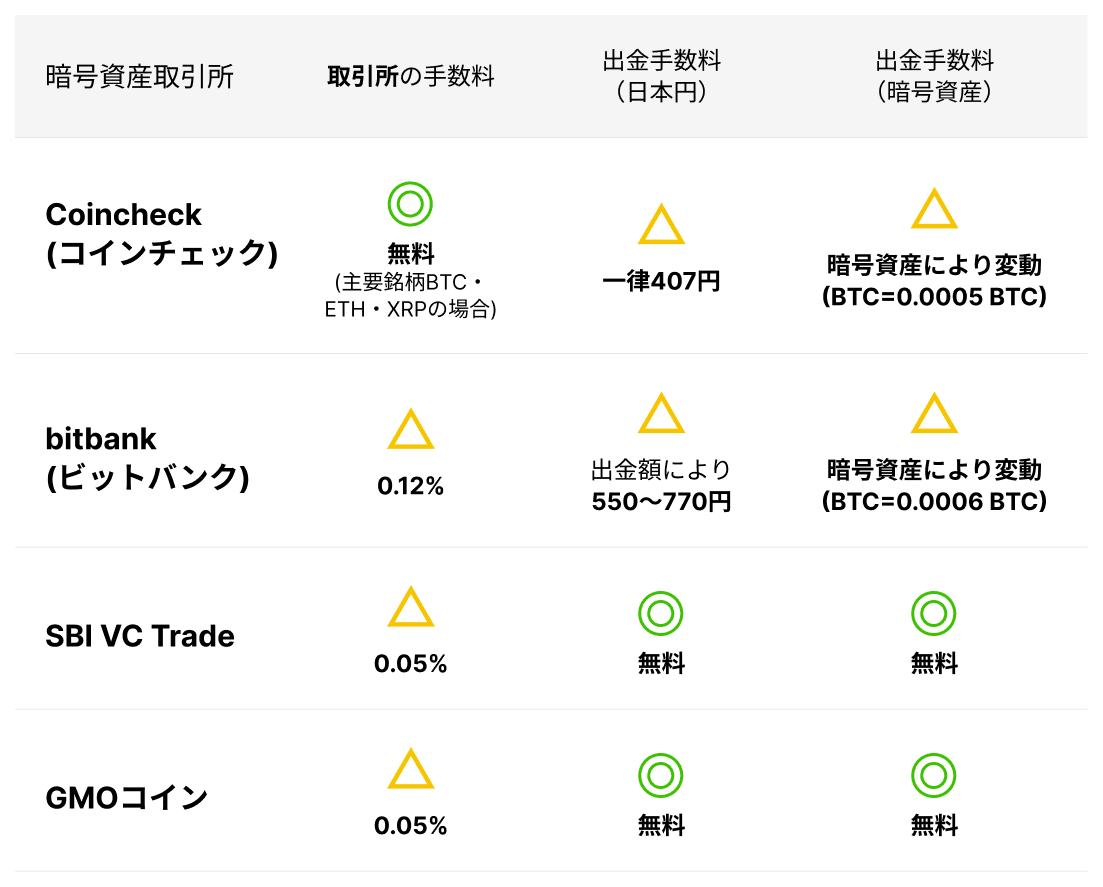
Task: Click SBI VC Trade's yen withdrawal double-circle icon
Action: 661,613
